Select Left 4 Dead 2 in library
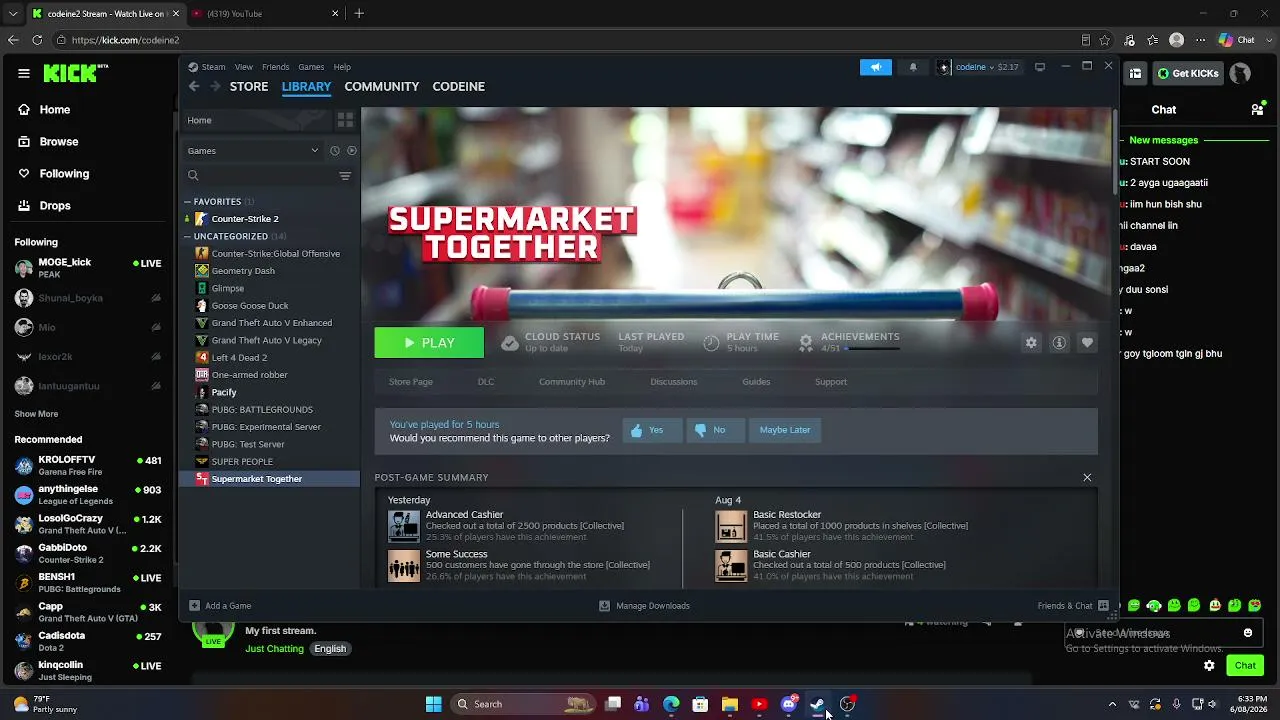 coord(239,358)
